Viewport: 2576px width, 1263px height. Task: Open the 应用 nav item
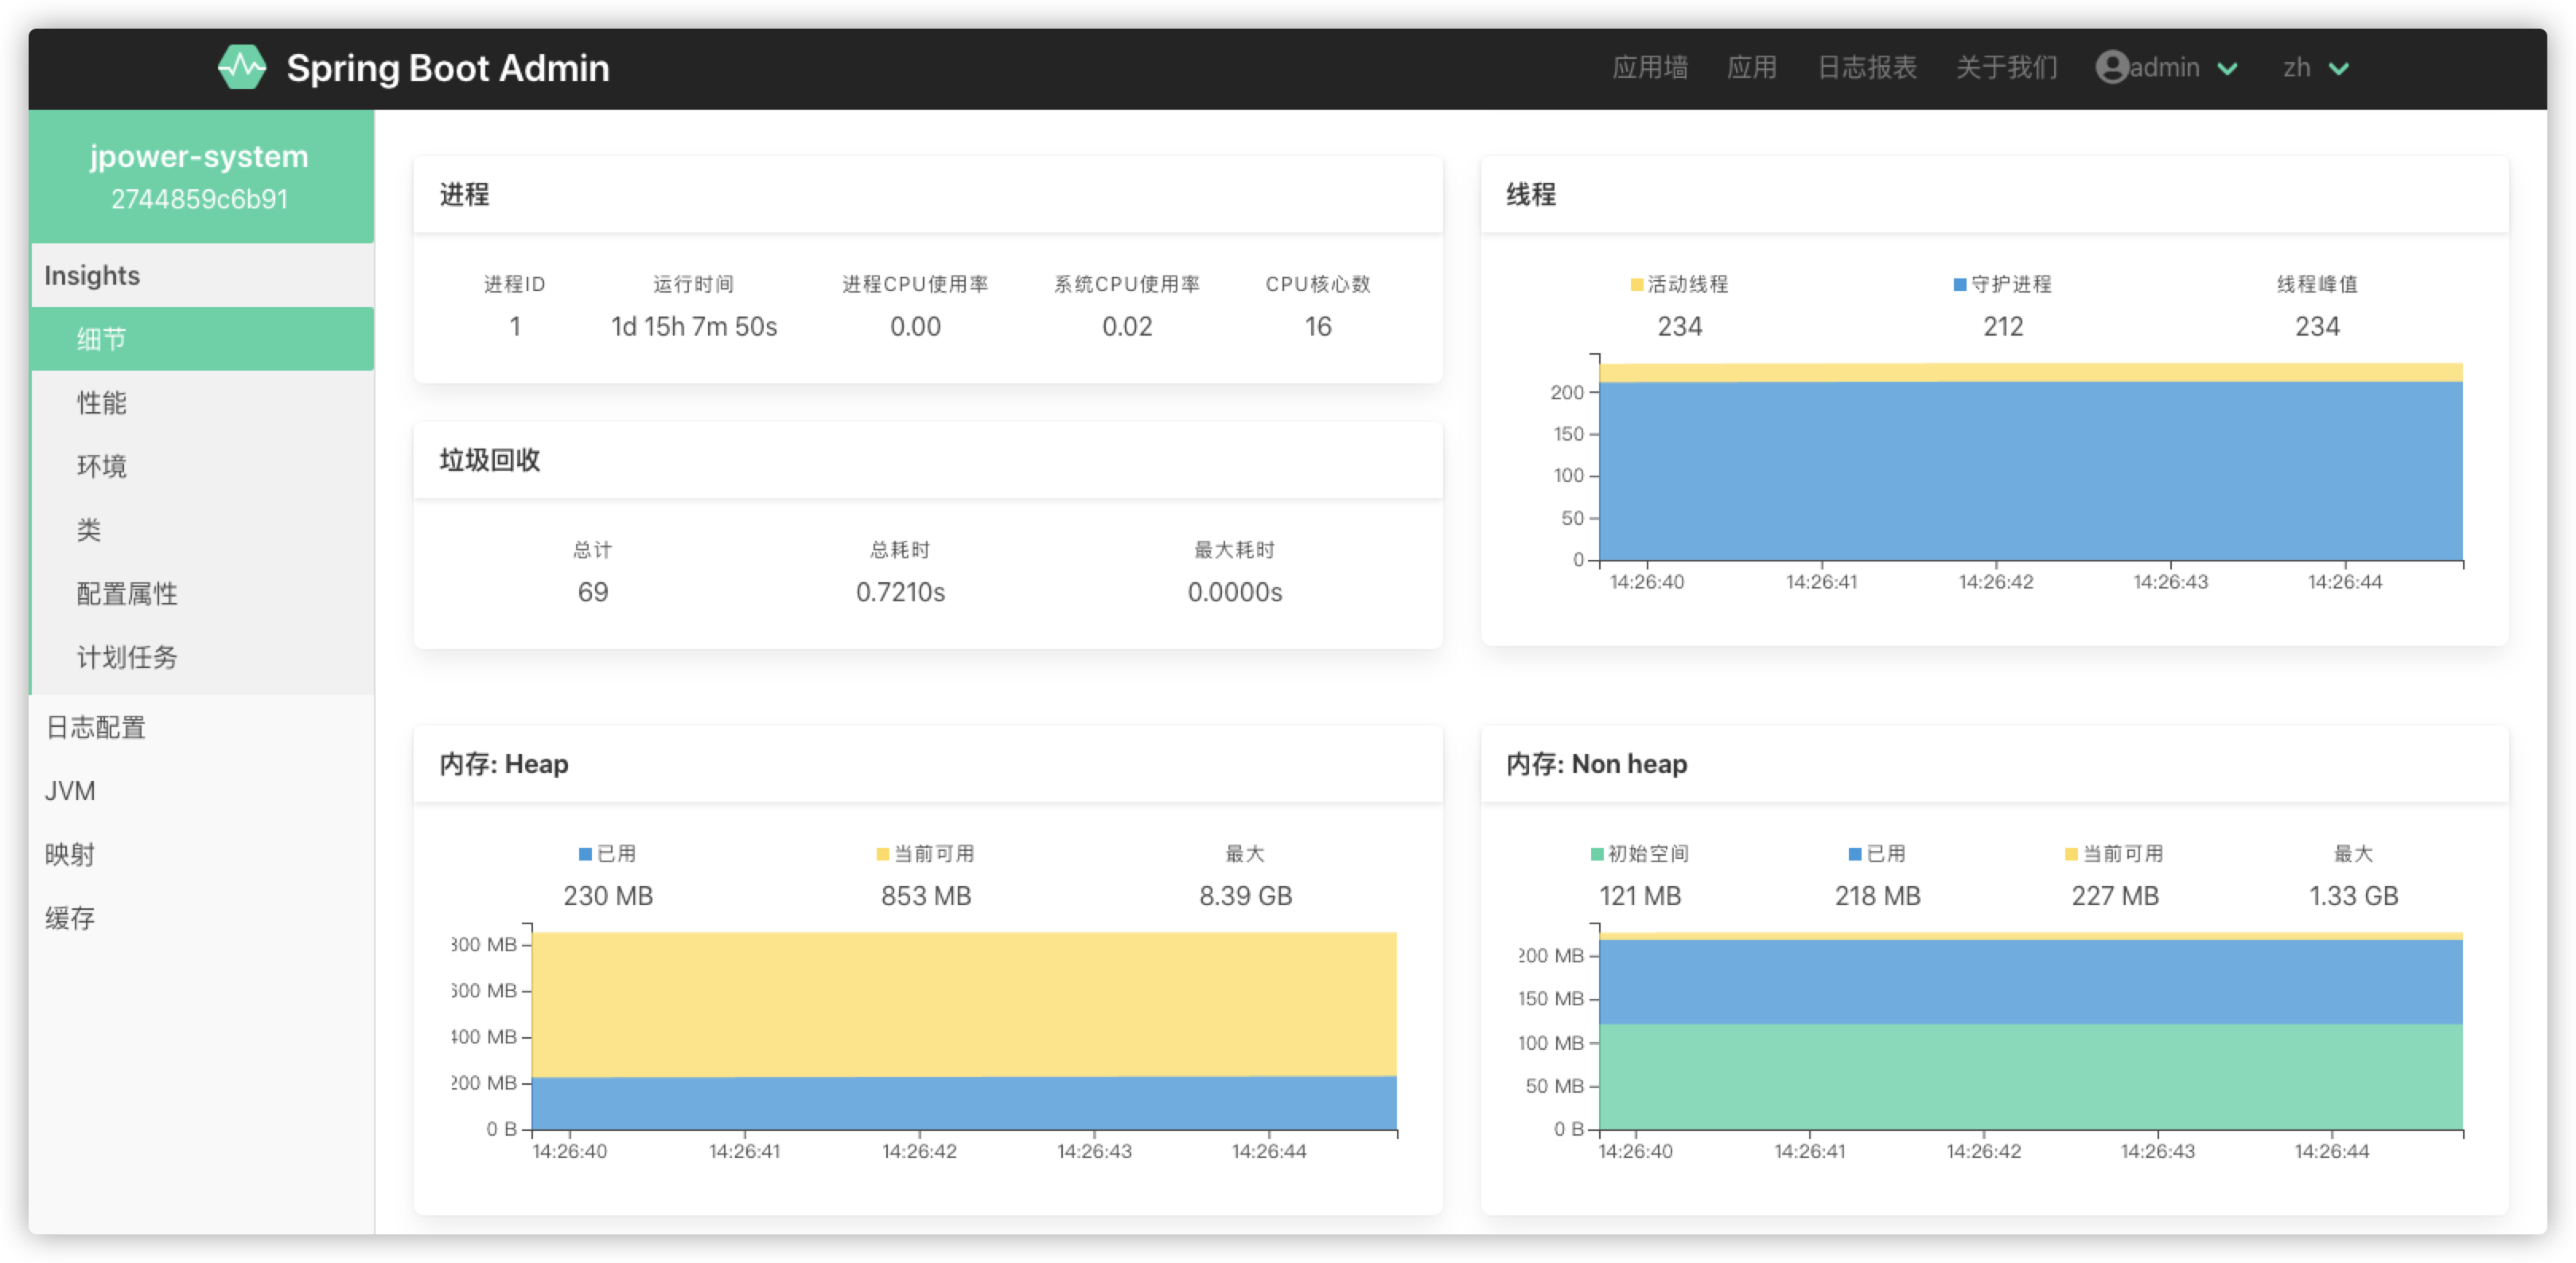pos(1752,68)
